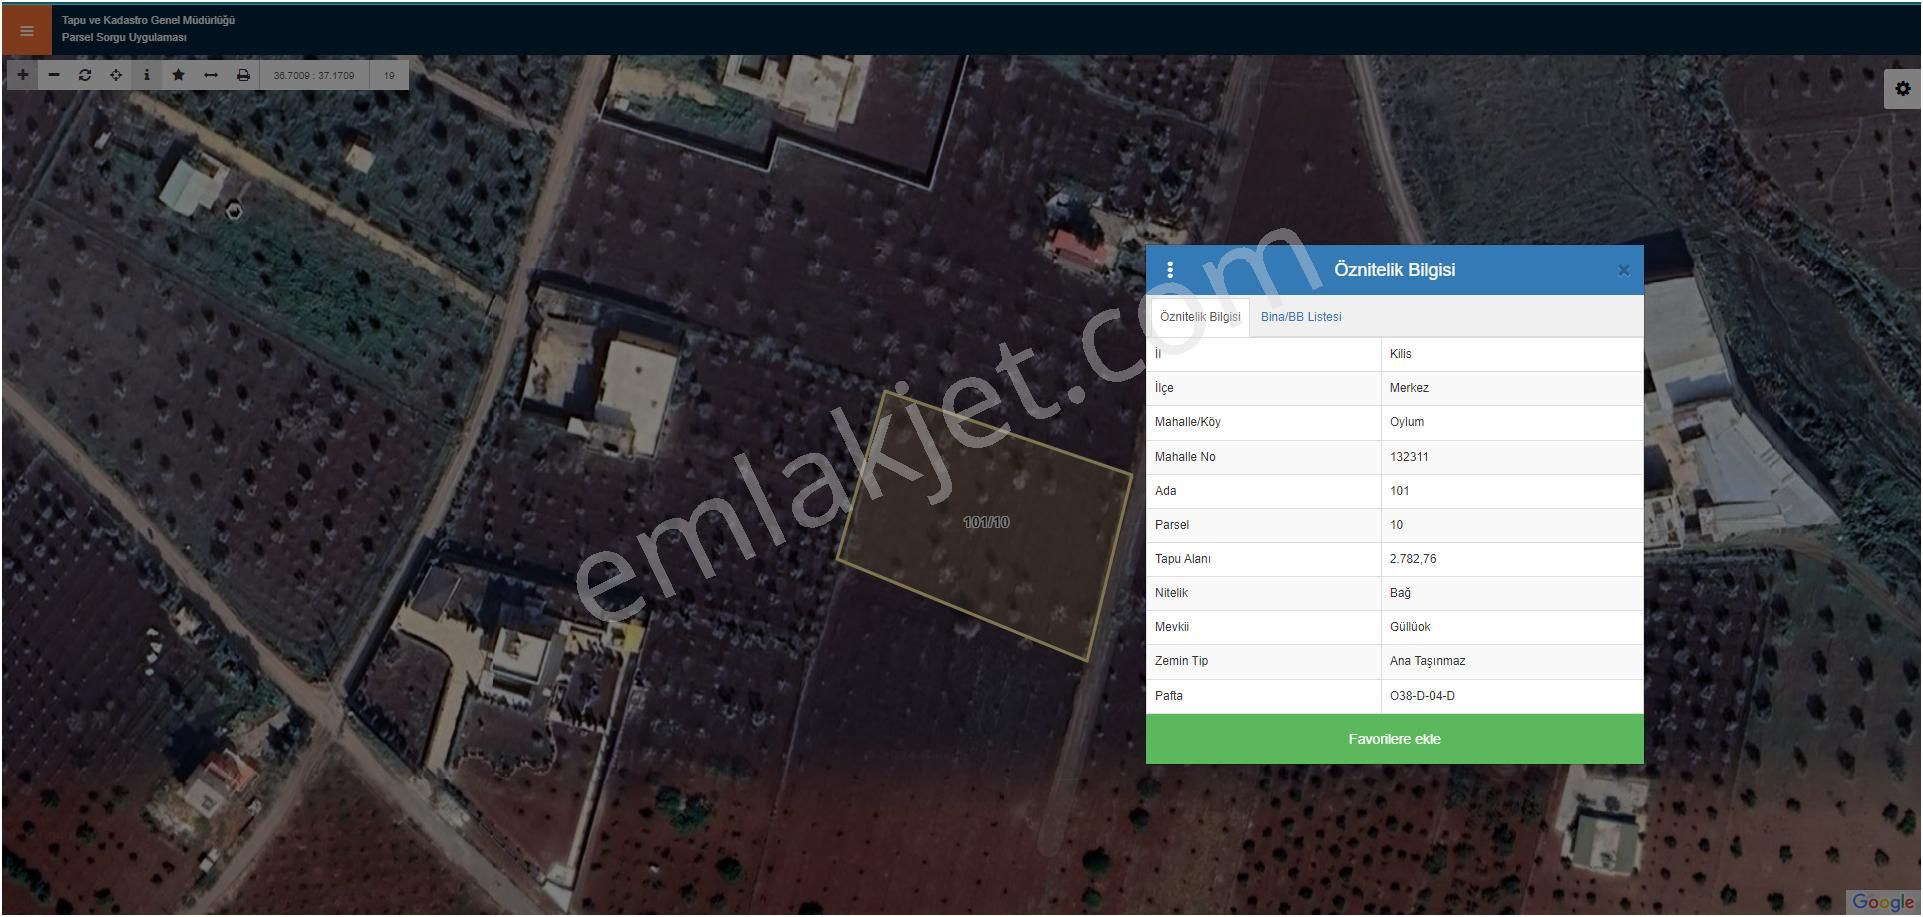Select the parcel label 101/10 on map
The image size is (1923, 917).
click(x=986, y=522)
